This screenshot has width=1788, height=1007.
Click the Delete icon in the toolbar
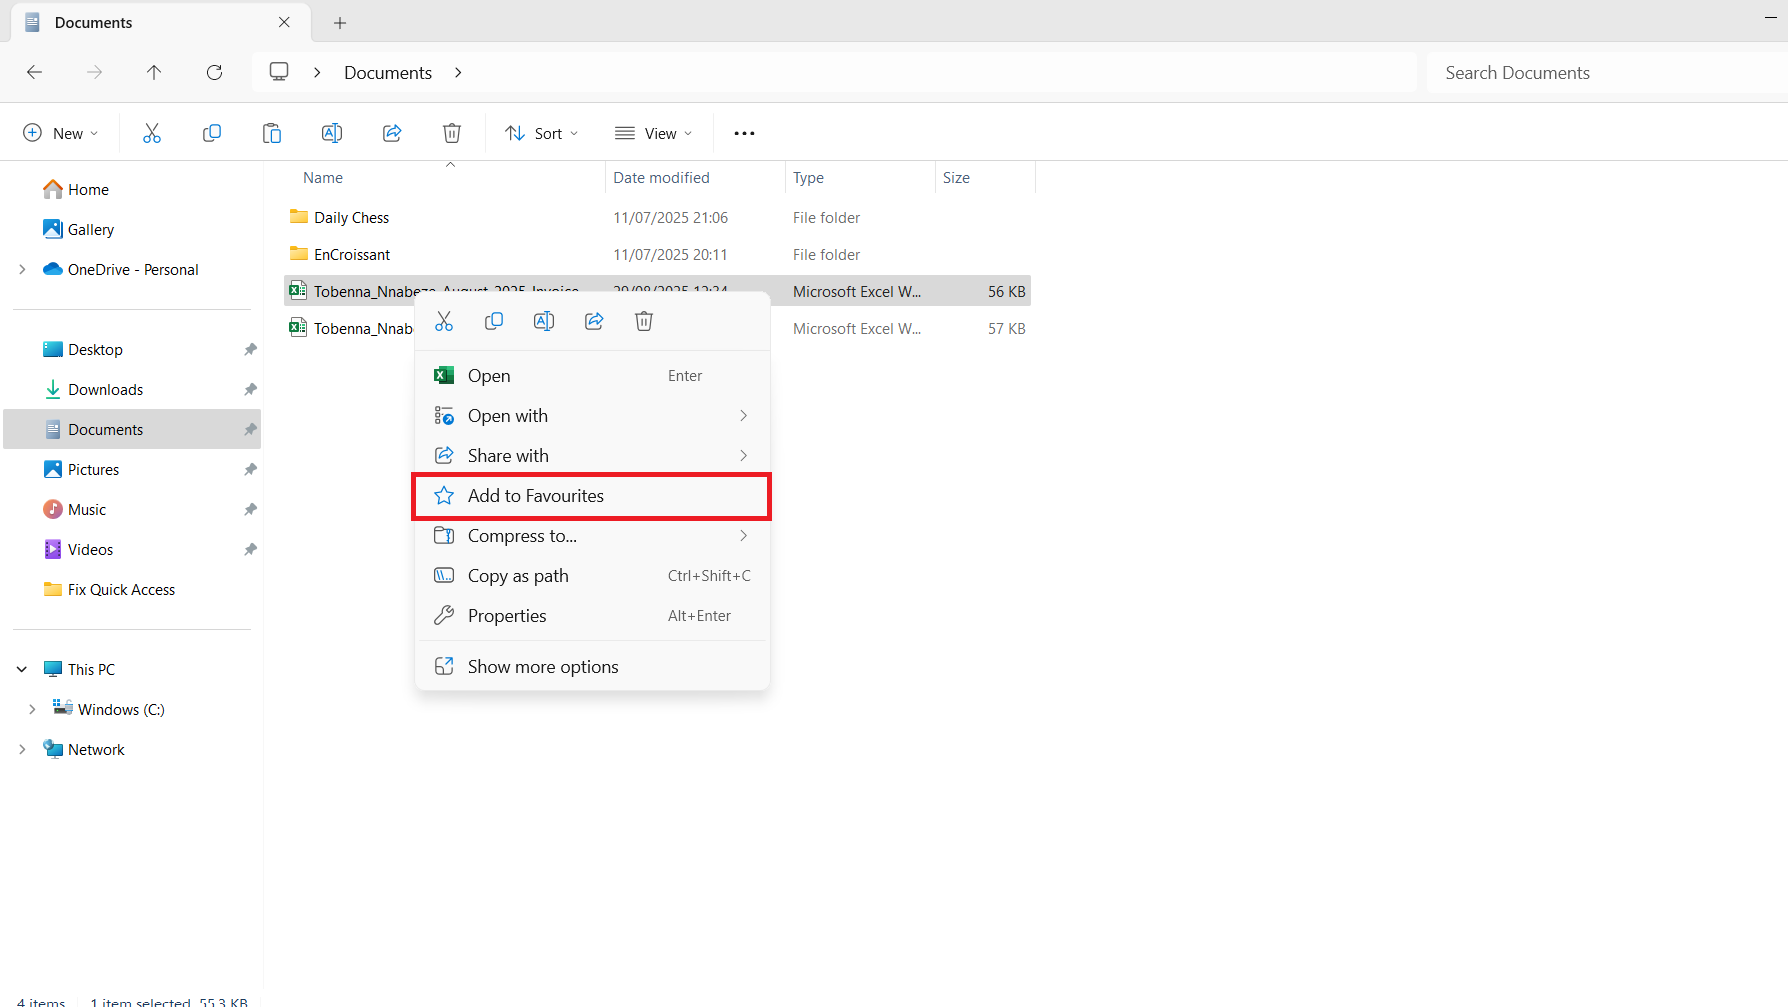coord(451,132)
